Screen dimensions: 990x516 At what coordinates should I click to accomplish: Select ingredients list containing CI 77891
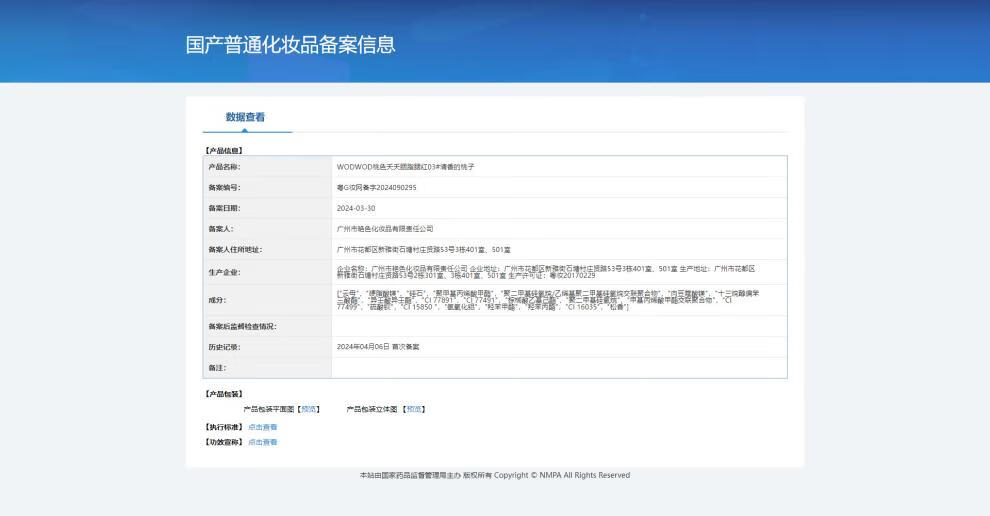point(548,300)
